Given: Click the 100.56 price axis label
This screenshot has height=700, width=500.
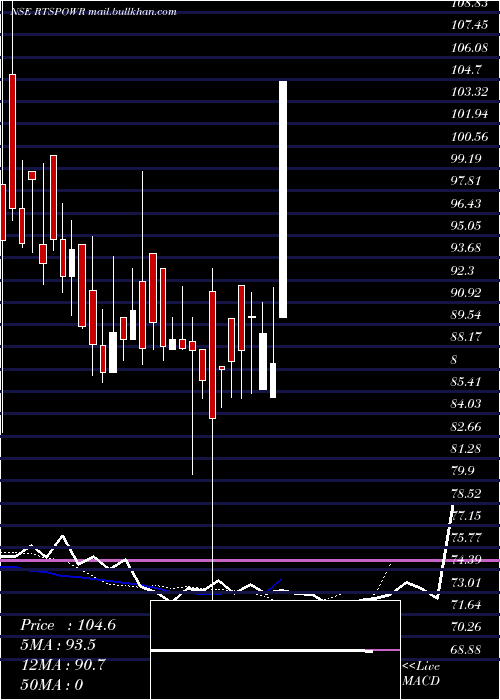Looking at the screenshot, I should tap(470, 137).
